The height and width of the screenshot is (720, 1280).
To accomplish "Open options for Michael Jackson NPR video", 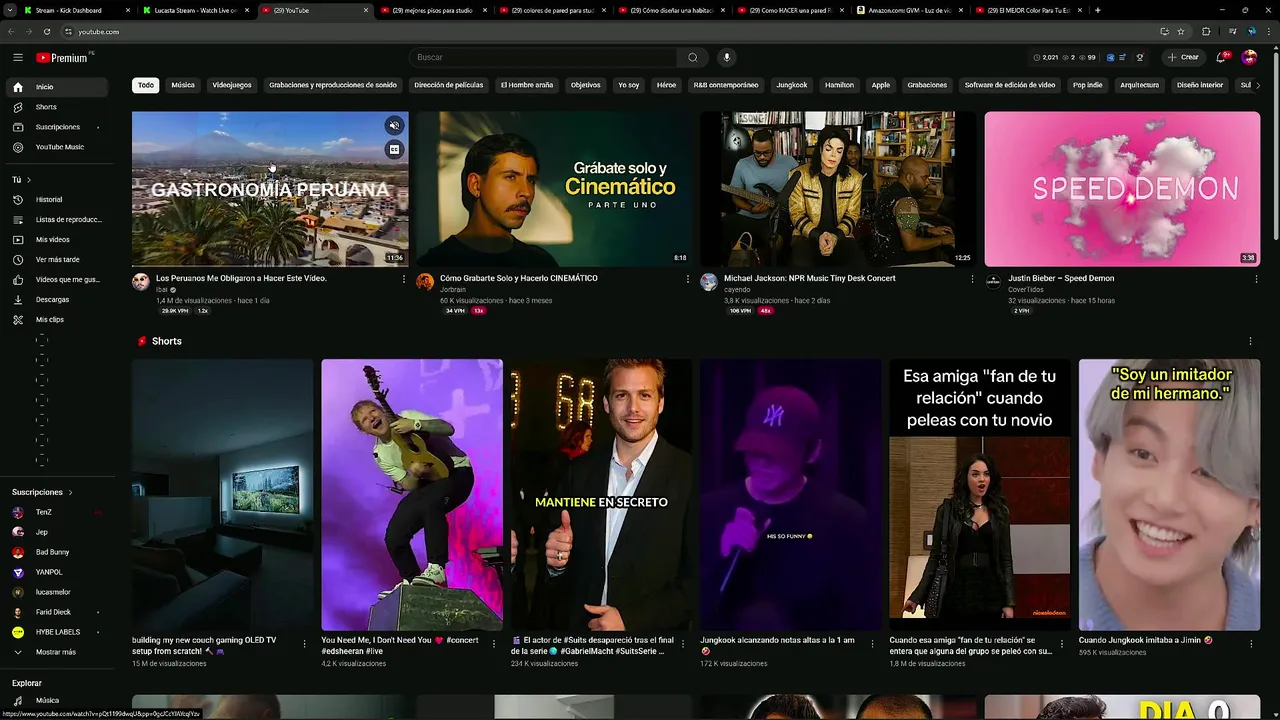I will [972, 279].
